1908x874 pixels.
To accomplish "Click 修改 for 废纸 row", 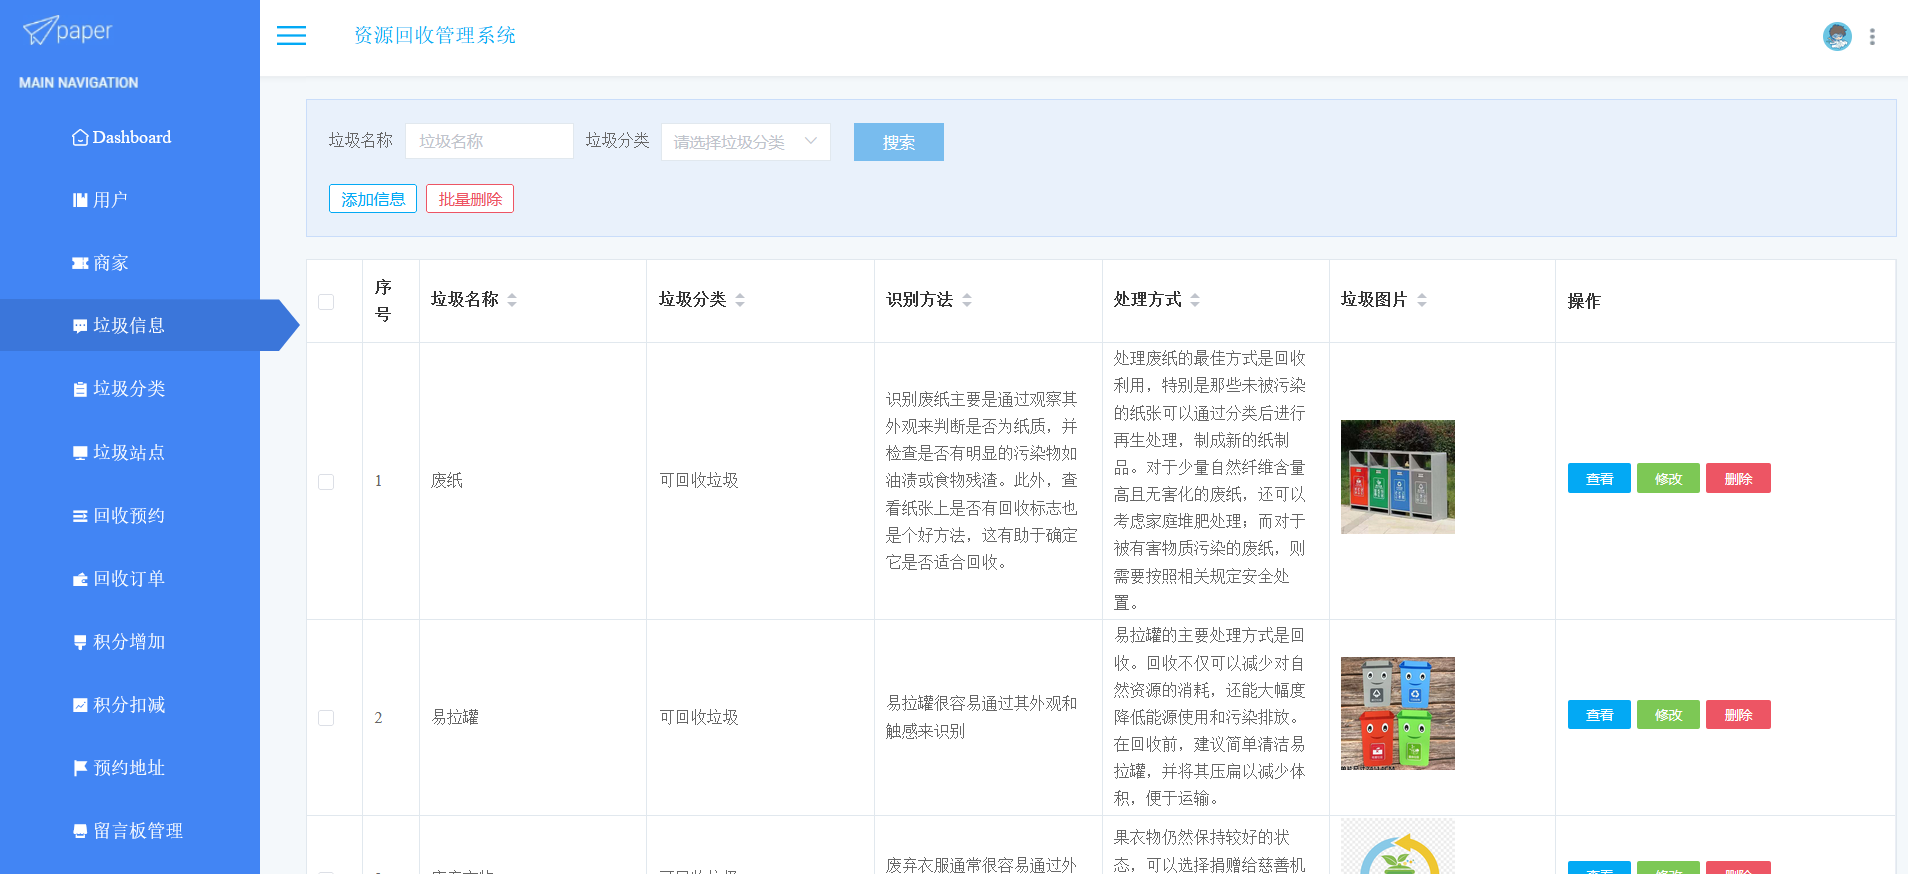I will click(1668, 478).
